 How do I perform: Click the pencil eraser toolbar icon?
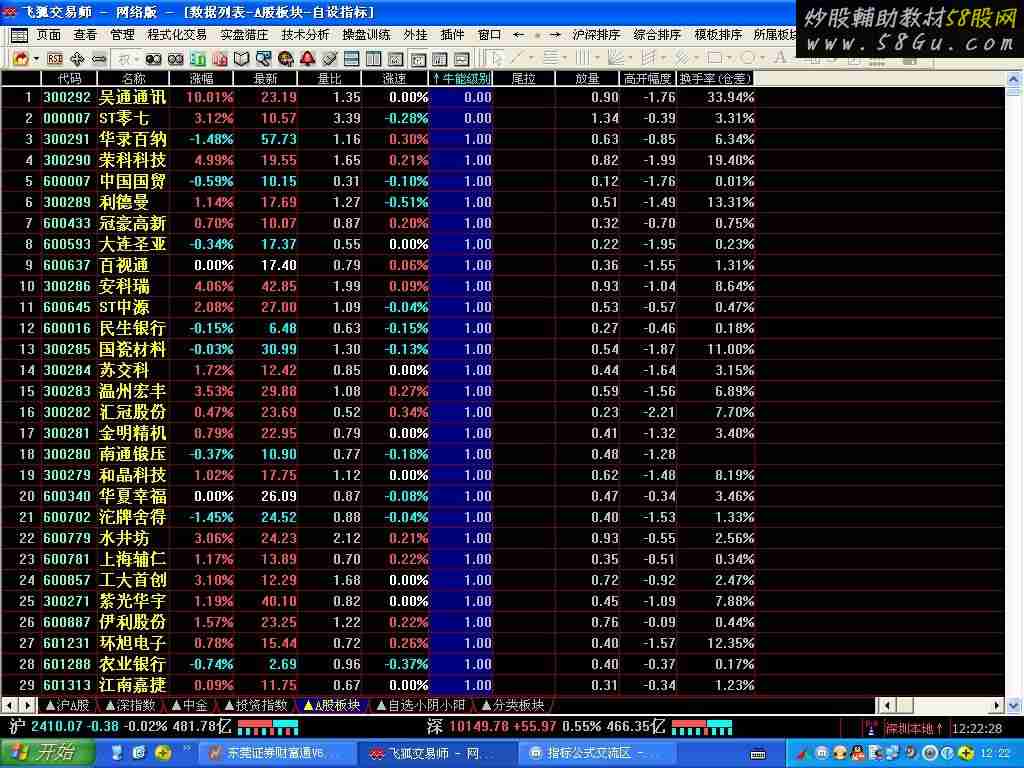click(330, 59)
